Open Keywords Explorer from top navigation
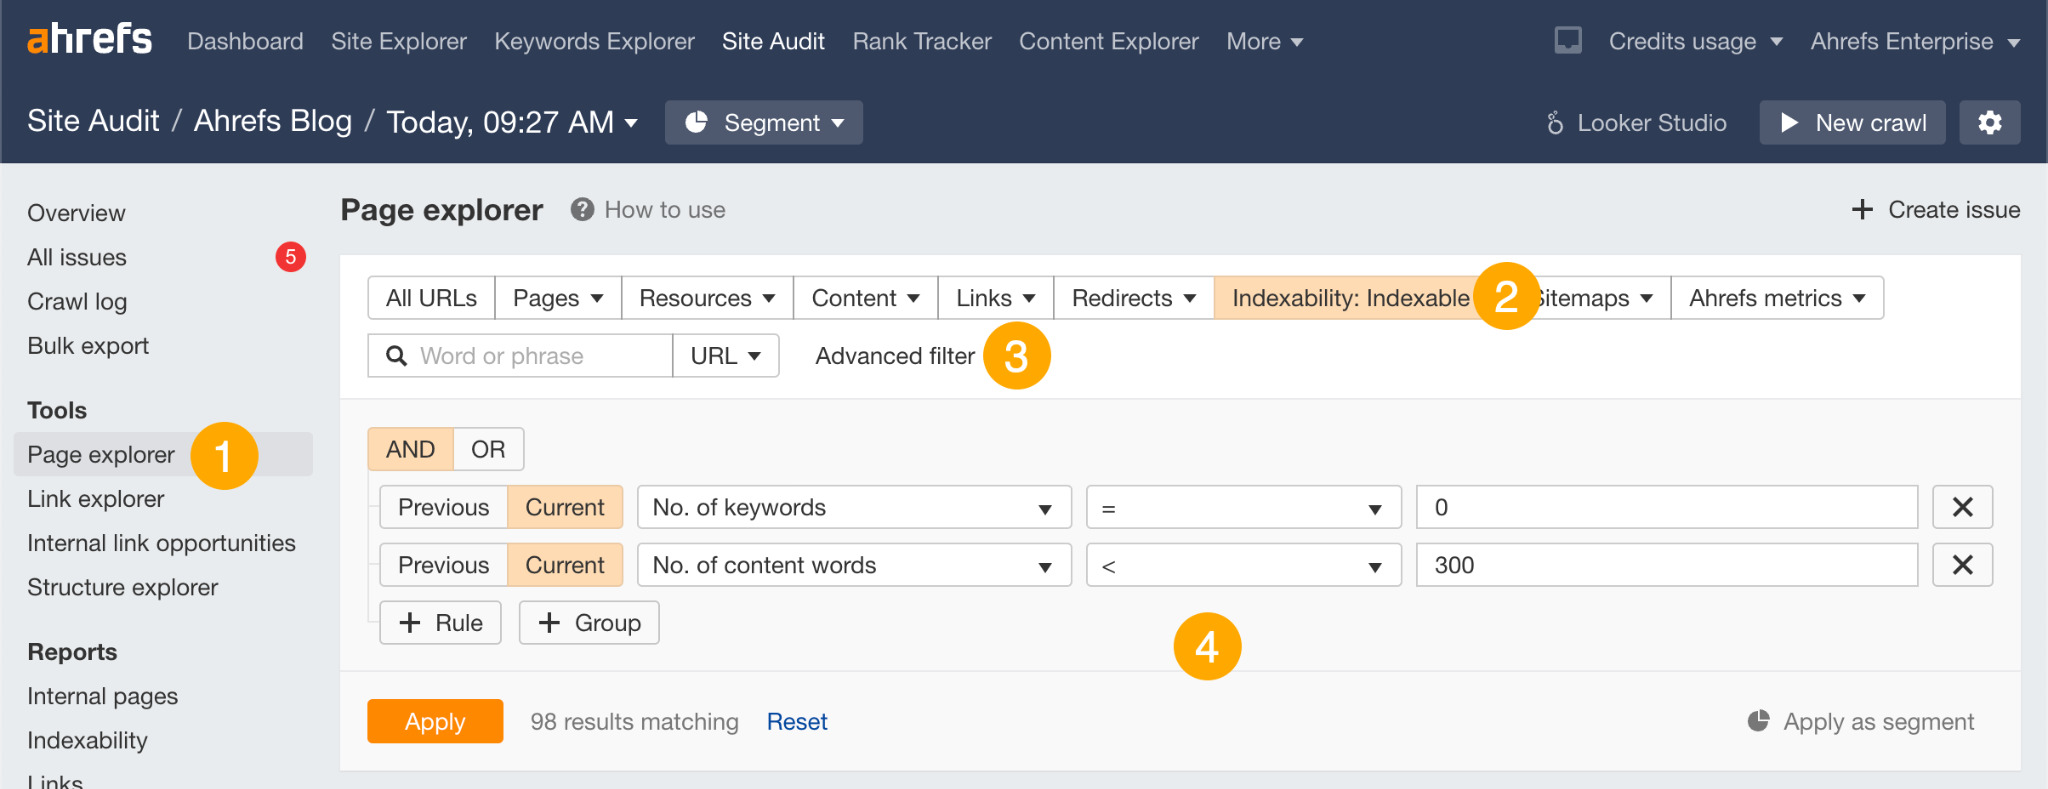The height and width of the screenshot is (789, 2048). [594, 41]
